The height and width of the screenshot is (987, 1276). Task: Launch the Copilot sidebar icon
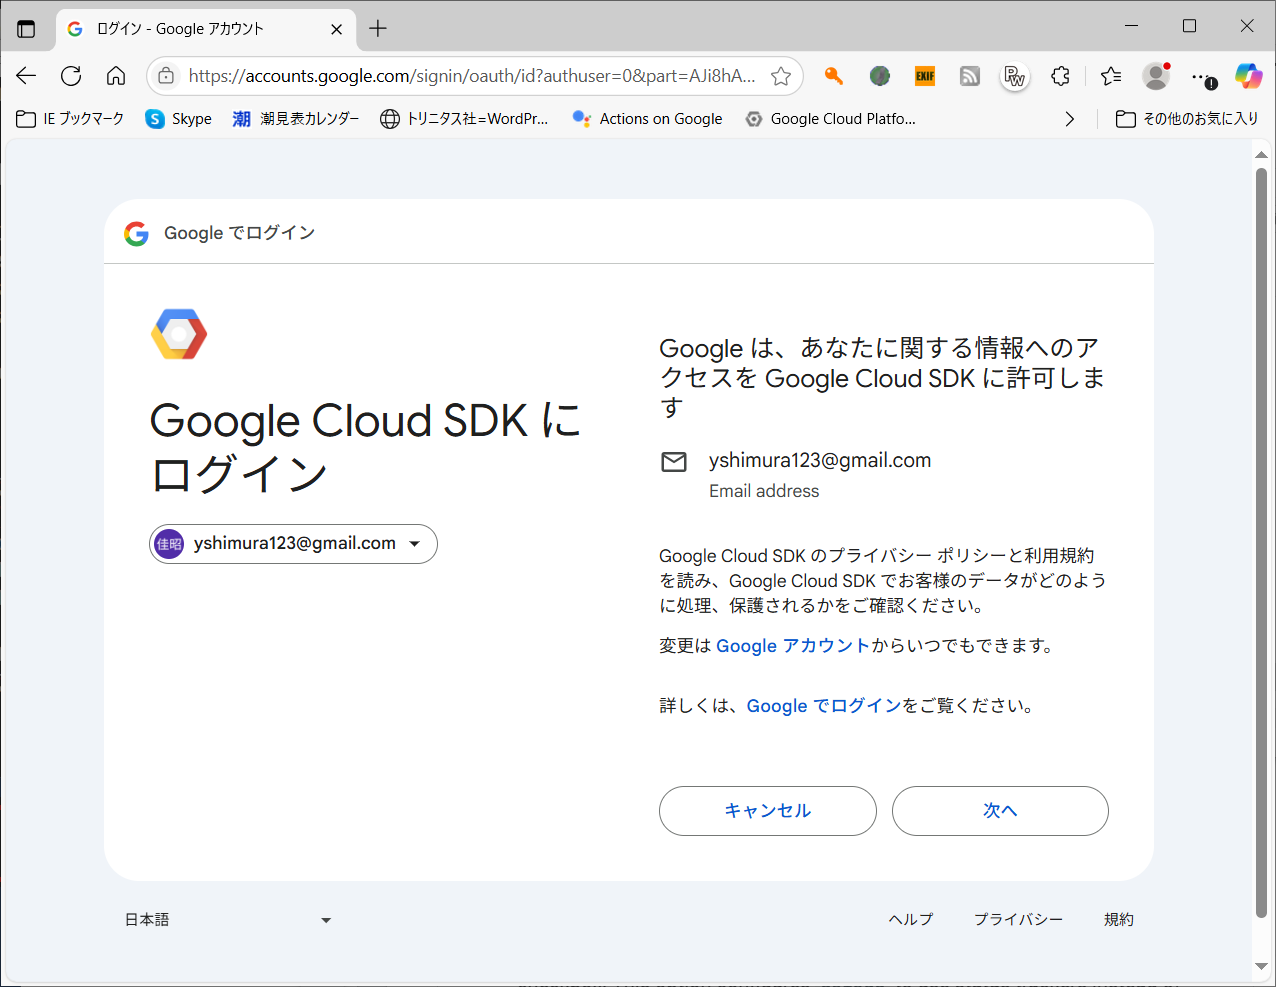click(x=1248, y=76)
